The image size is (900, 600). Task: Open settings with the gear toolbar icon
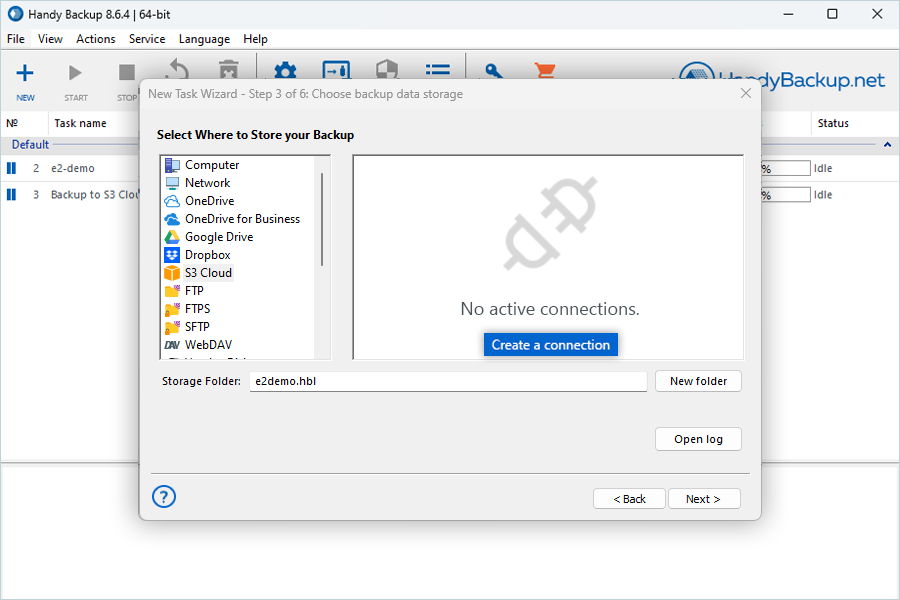[285, 70]
